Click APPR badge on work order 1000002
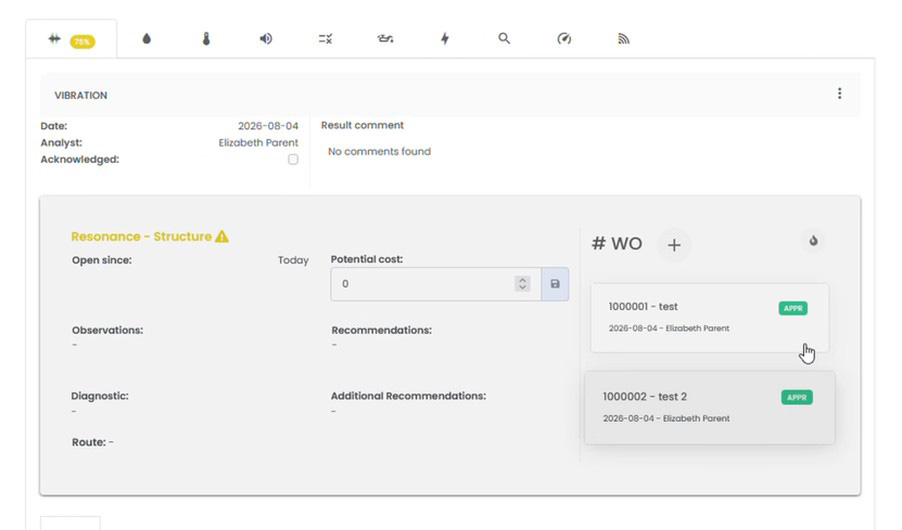This screenshot has width=902, height=530. pyautogui.click(x=797, y=398)
